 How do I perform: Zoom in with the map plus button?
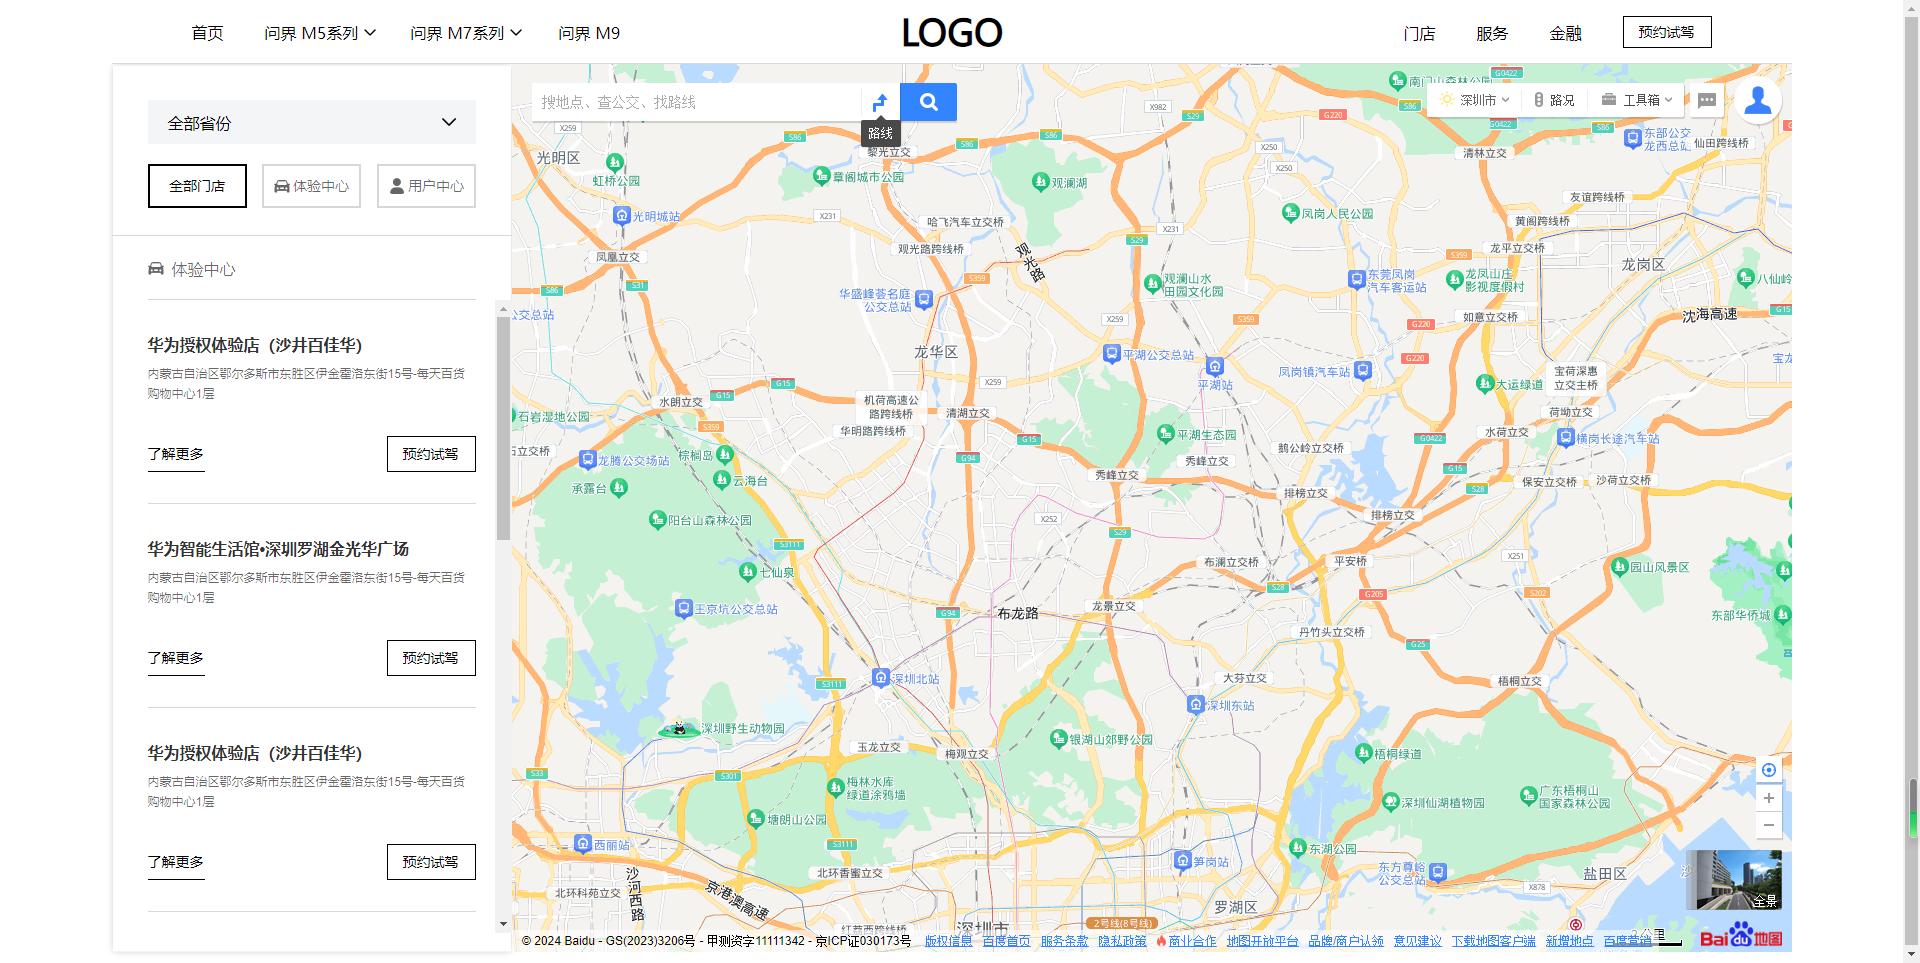[1769, 798]
